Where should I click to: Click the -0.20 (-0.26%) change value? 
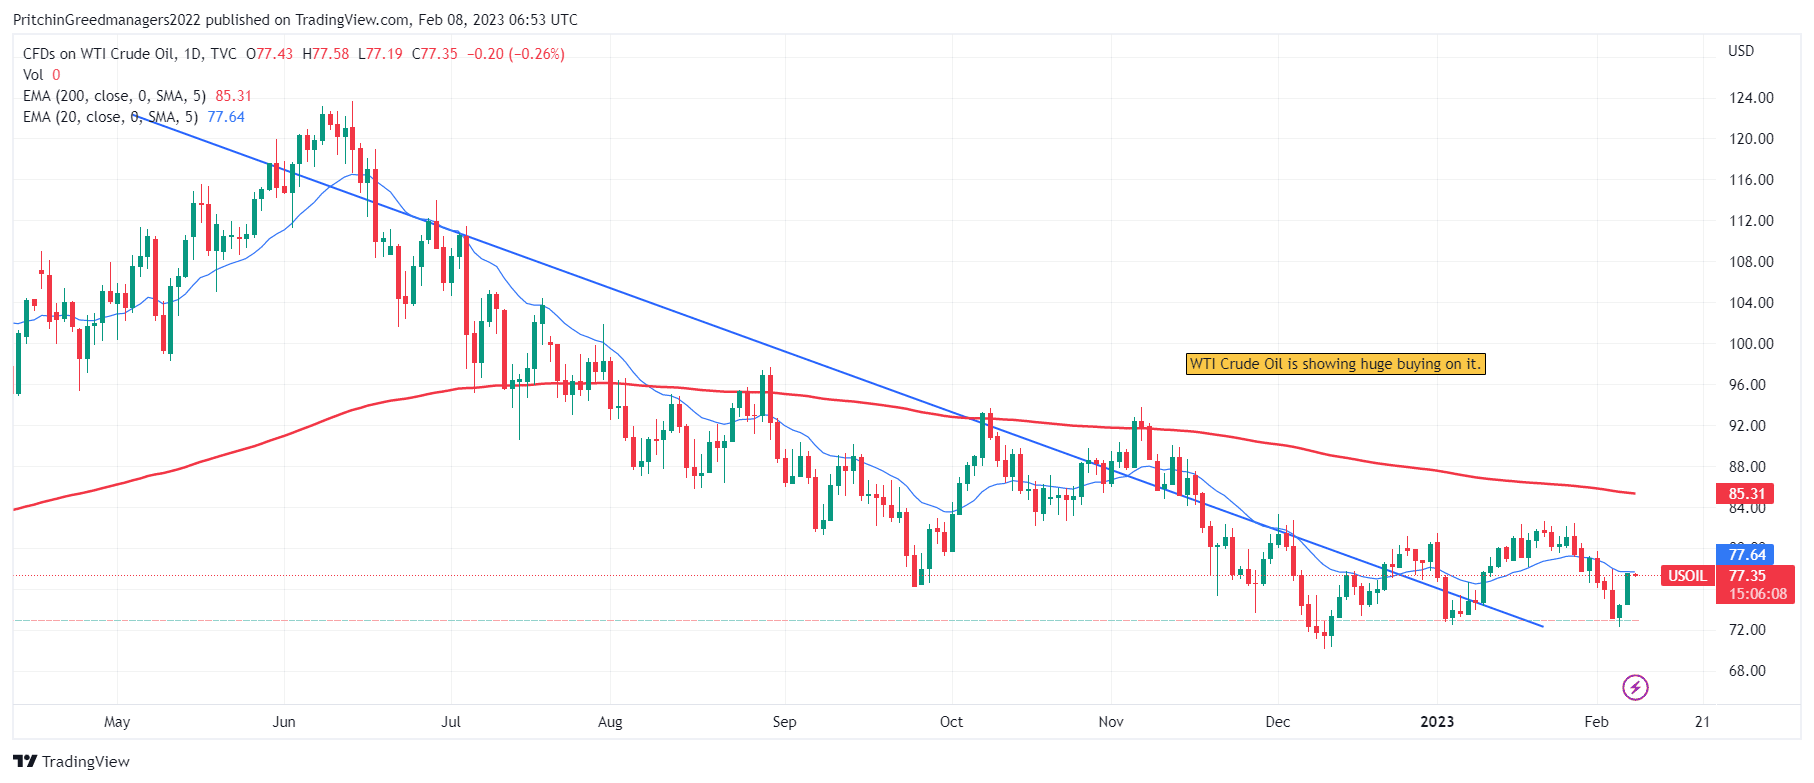(x=517, y=54)
